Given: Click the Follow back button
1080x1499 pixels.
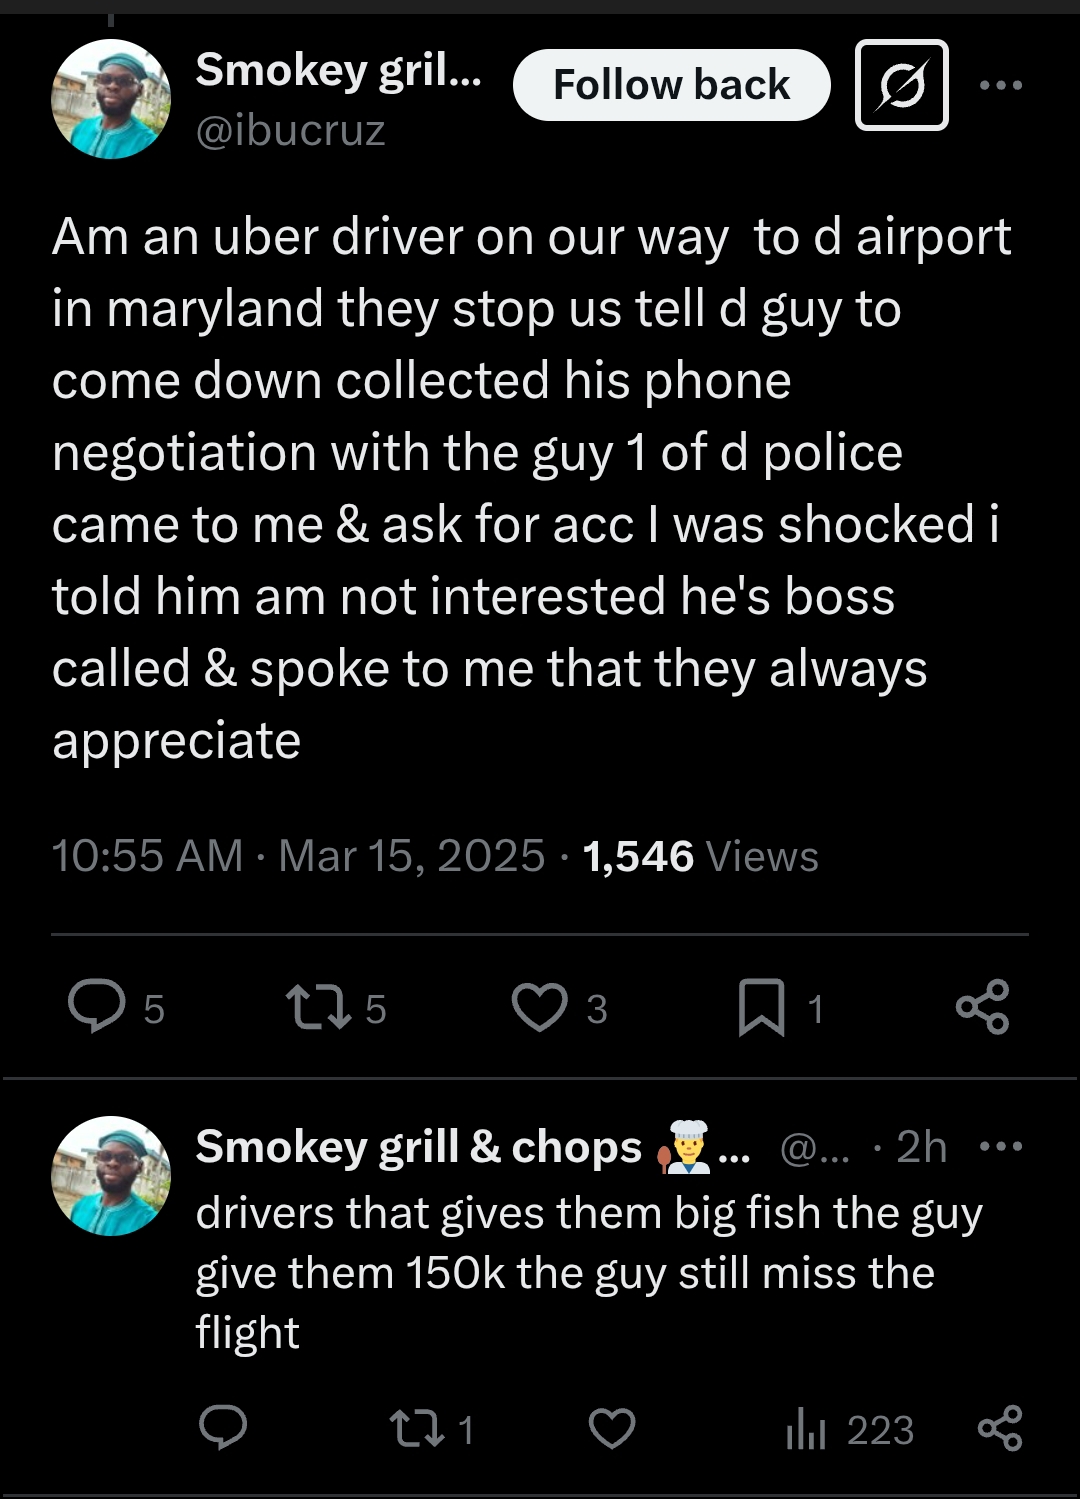Looking at the screenshot, I should click(671, 85).
